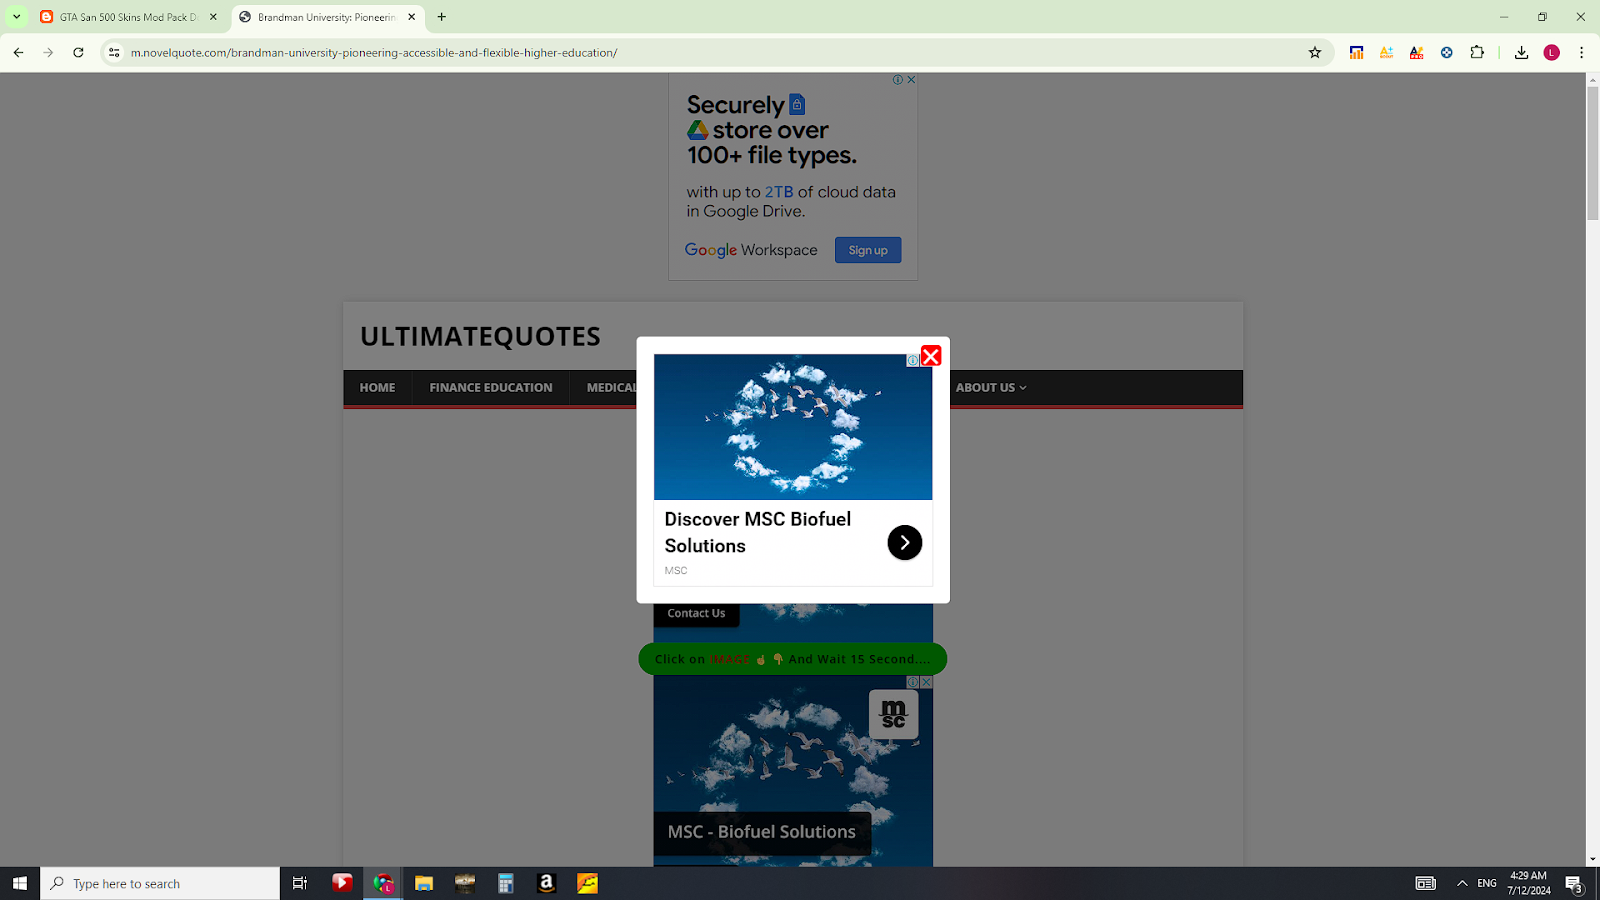Expand the tab search dropdown arrow
Screen dimensions: 1600x900
point(16,17)
